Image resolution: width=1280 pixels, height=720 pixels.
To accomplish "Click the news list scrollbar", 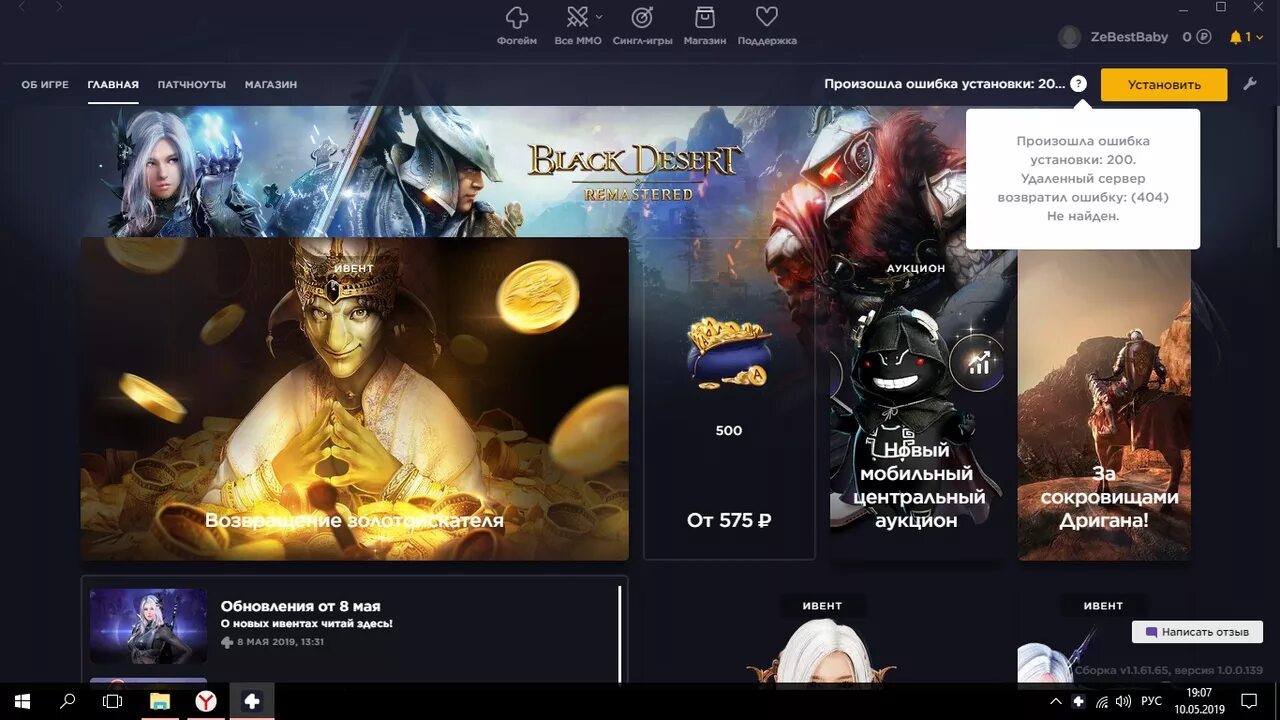I will click(x=620, y=634).
